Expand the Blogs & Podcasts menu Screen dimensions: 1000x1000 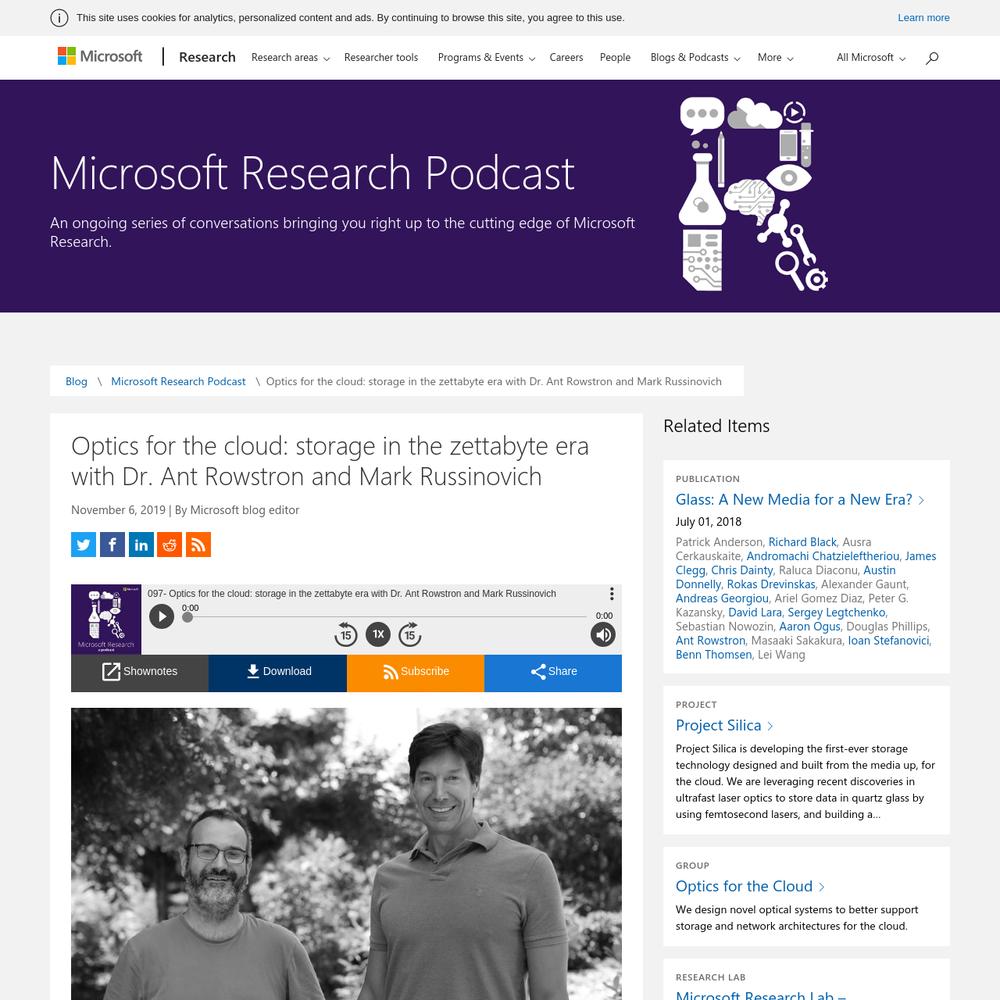pos(695,57)
